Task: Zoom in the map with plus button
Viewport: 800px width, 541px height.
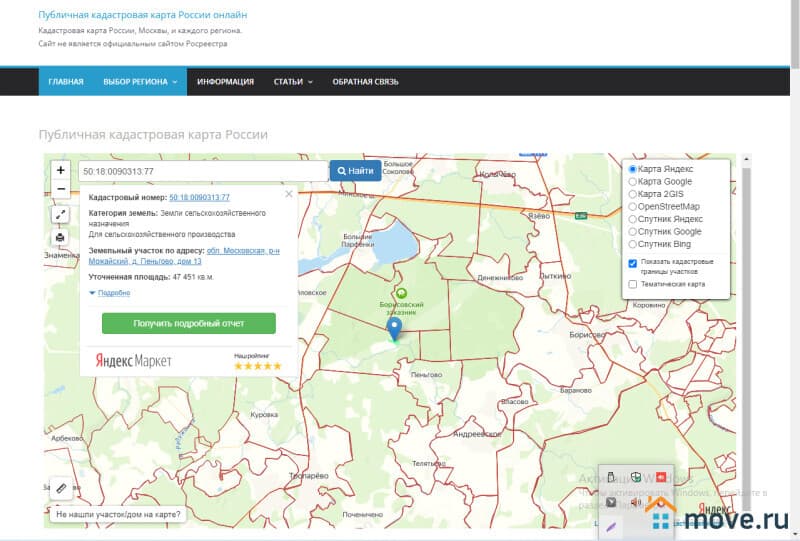Action: 61,171
